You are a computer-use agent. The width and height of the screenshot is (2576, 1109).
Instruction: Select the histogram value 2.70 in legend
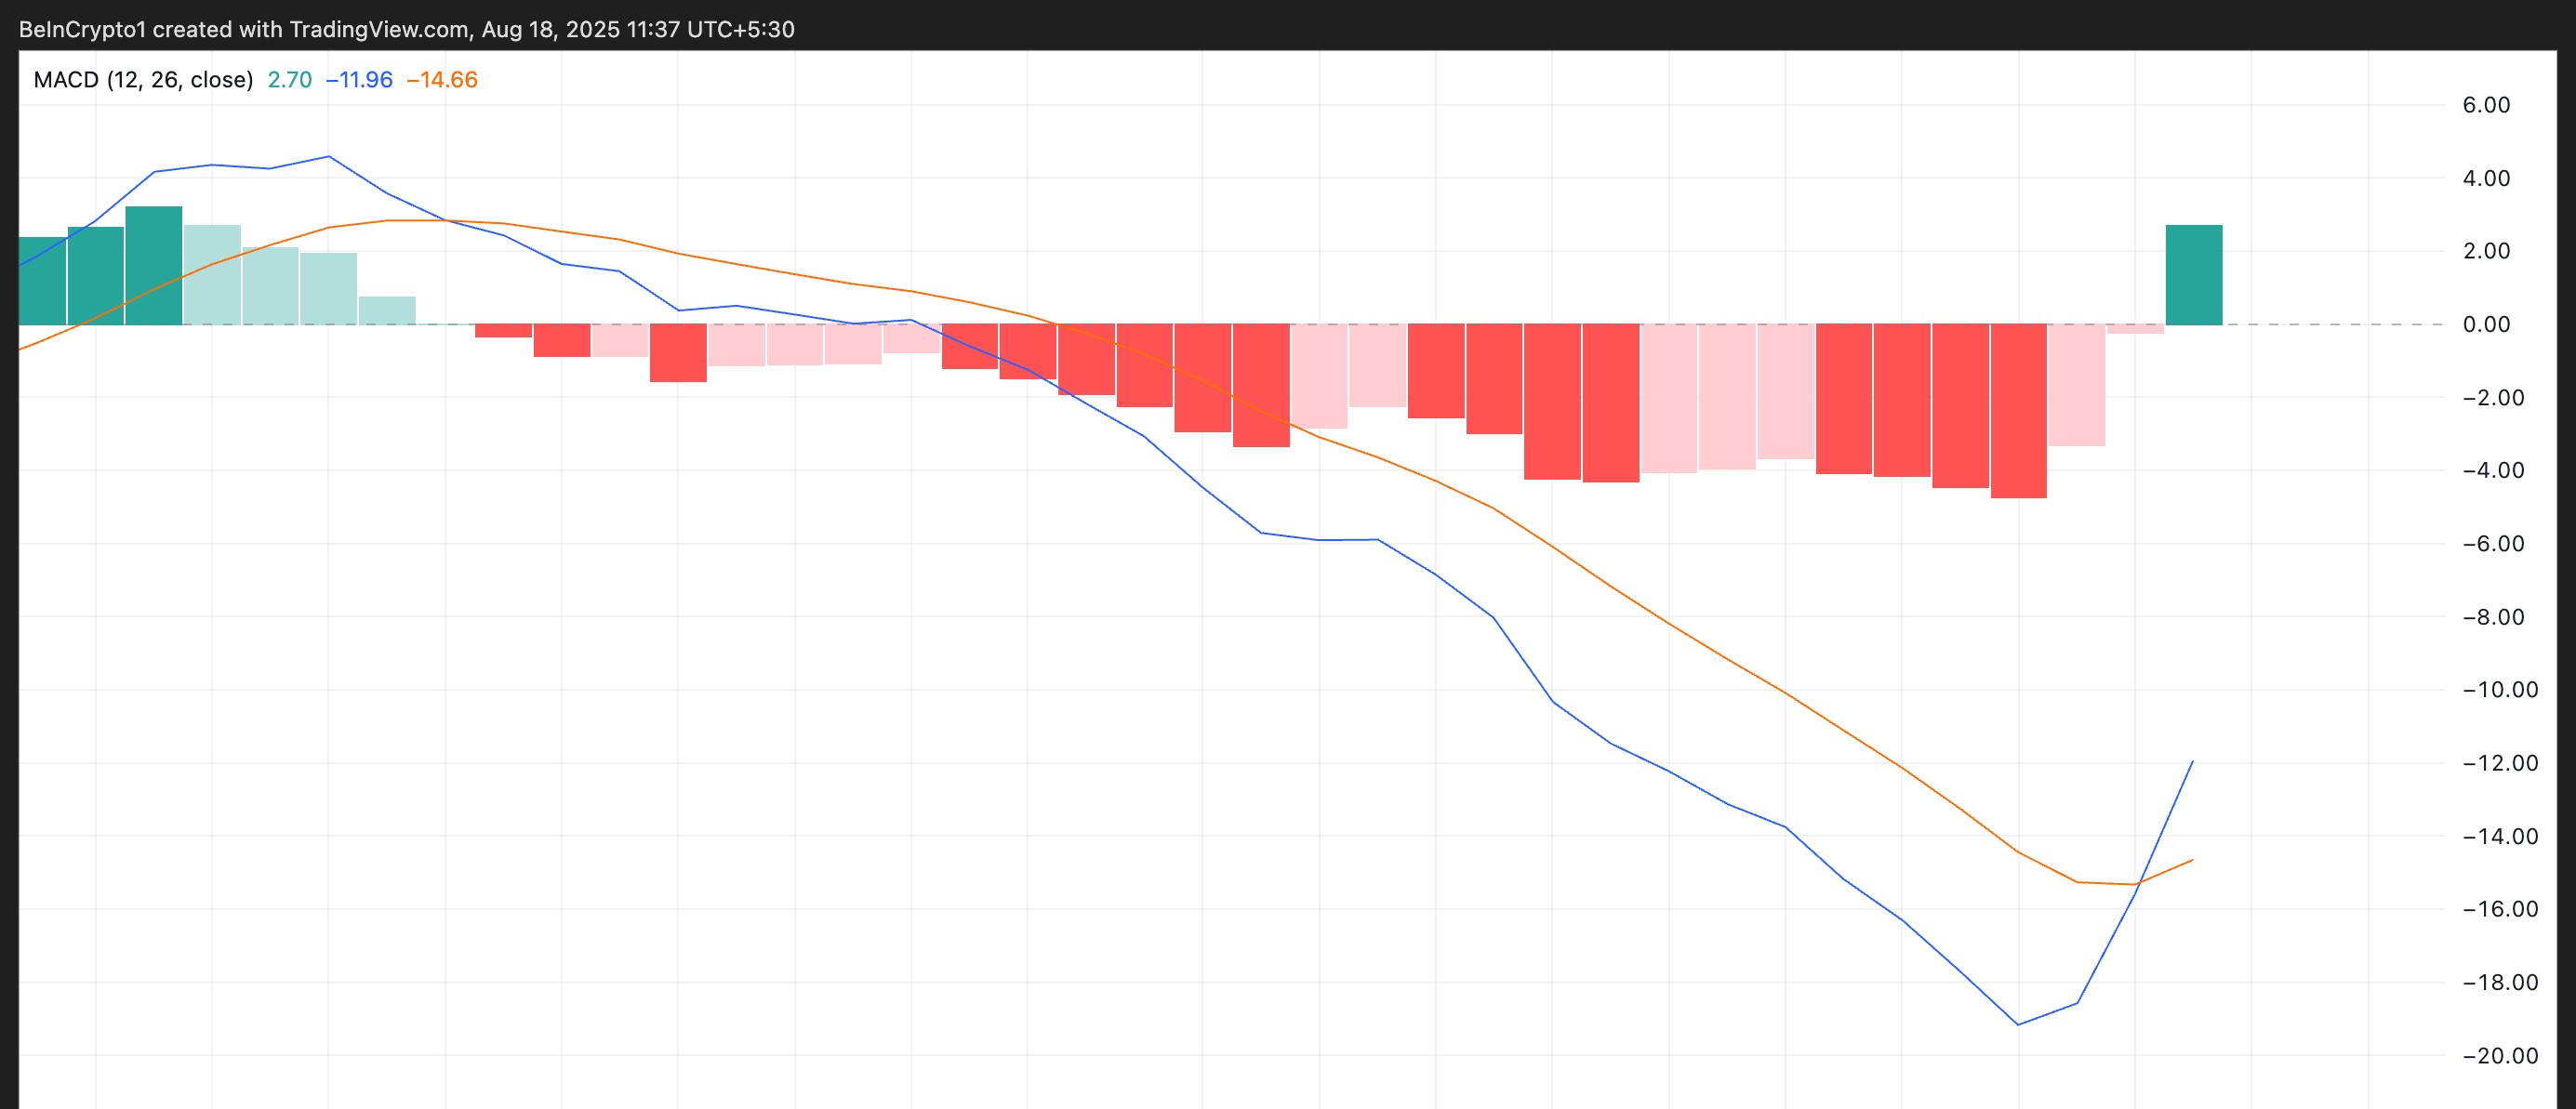(290, 80)
